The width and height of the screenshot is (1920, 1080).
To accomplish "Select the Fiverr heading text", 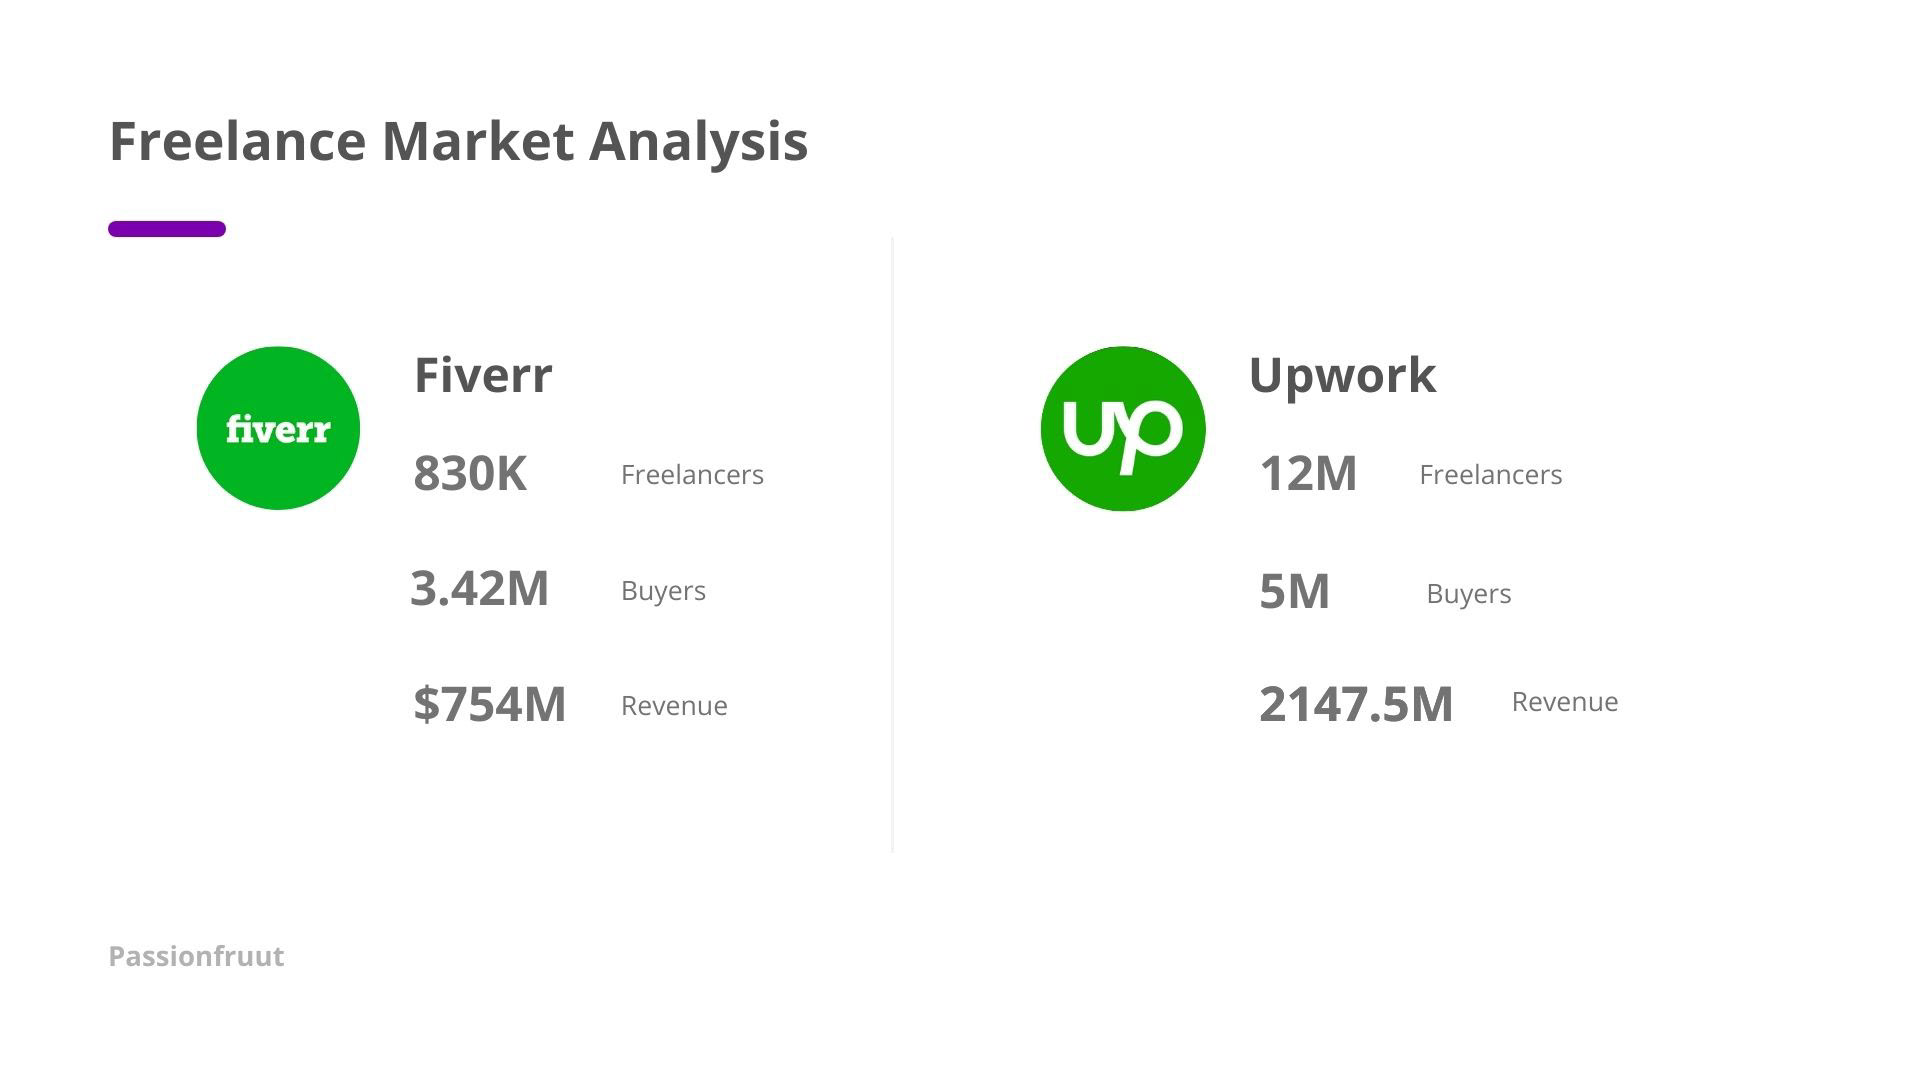I will coord(483,375).
